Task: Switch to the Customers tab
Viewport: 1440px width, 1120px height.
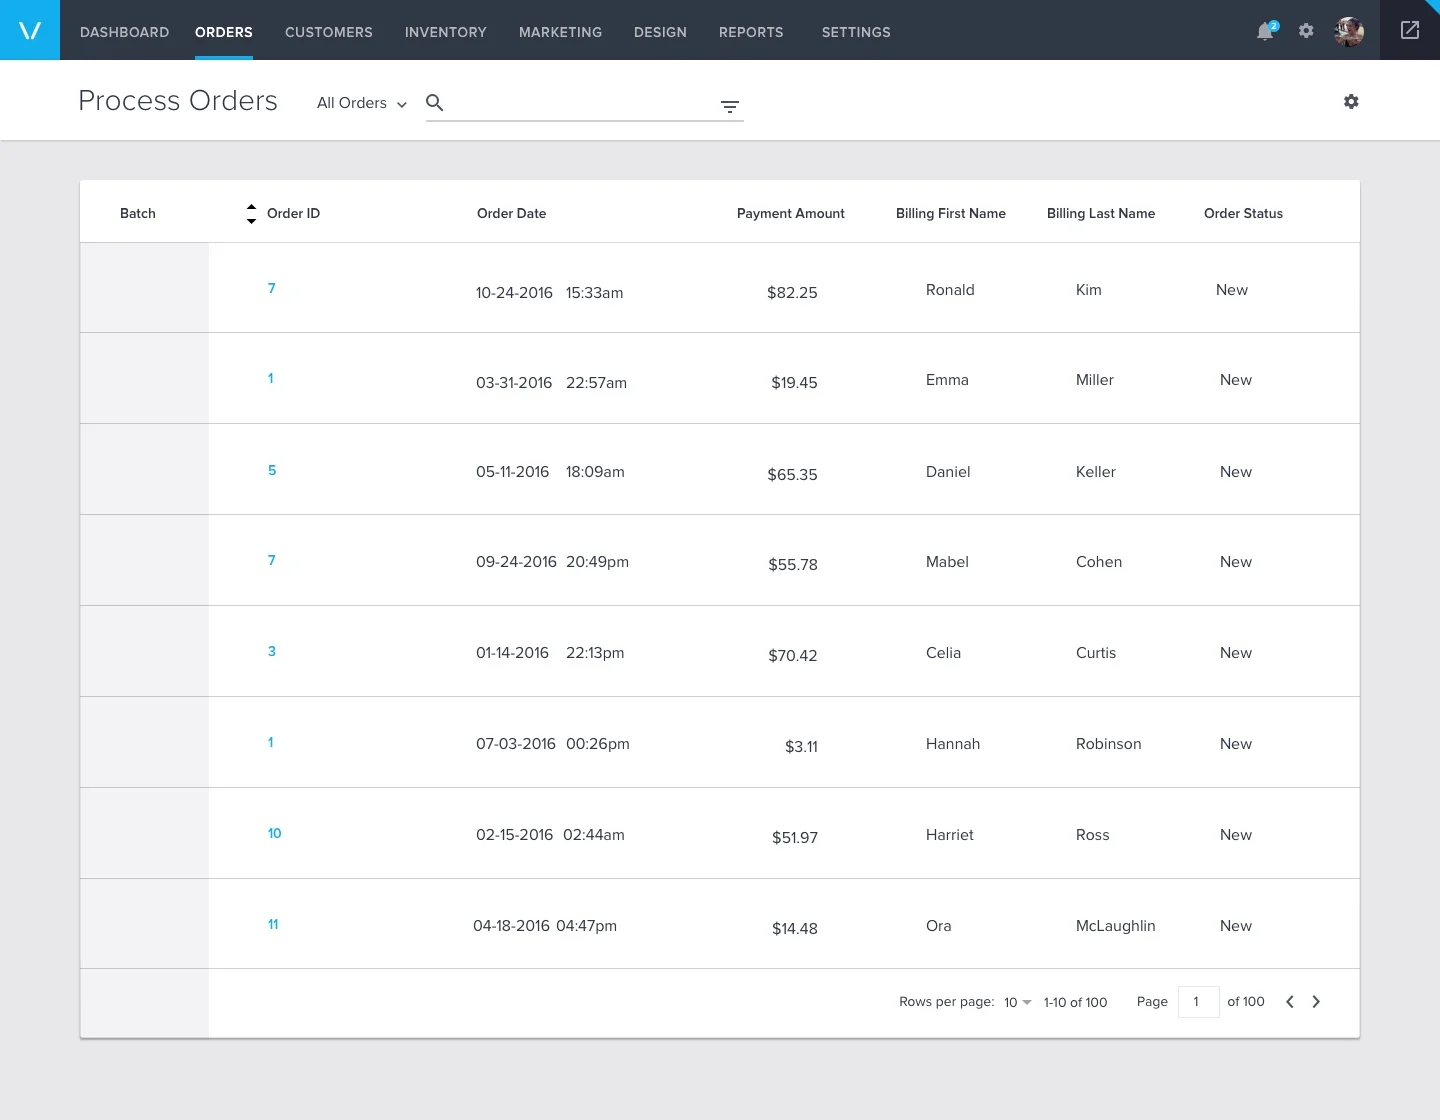Action: point(329,32)
